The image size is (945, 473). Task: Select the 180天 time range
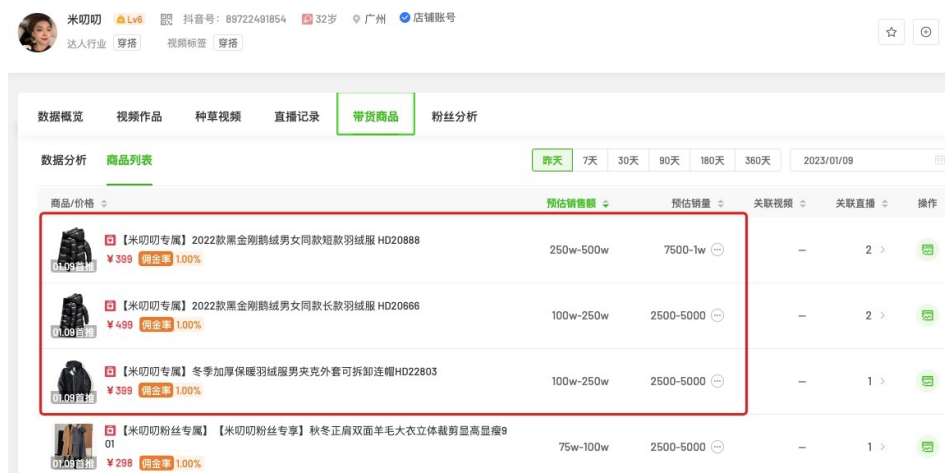coord(712,161)
